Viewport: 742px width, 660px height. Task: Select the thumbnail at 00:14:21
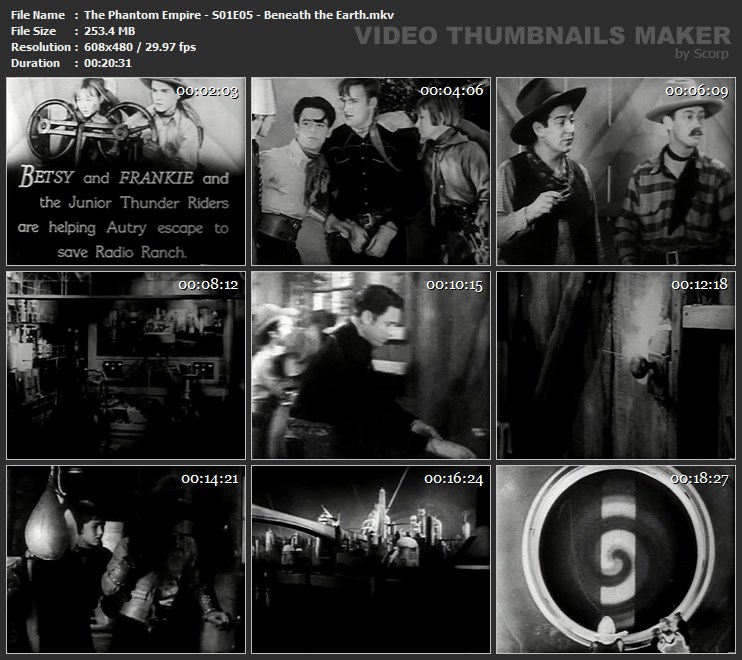click(x=126, y=559)
